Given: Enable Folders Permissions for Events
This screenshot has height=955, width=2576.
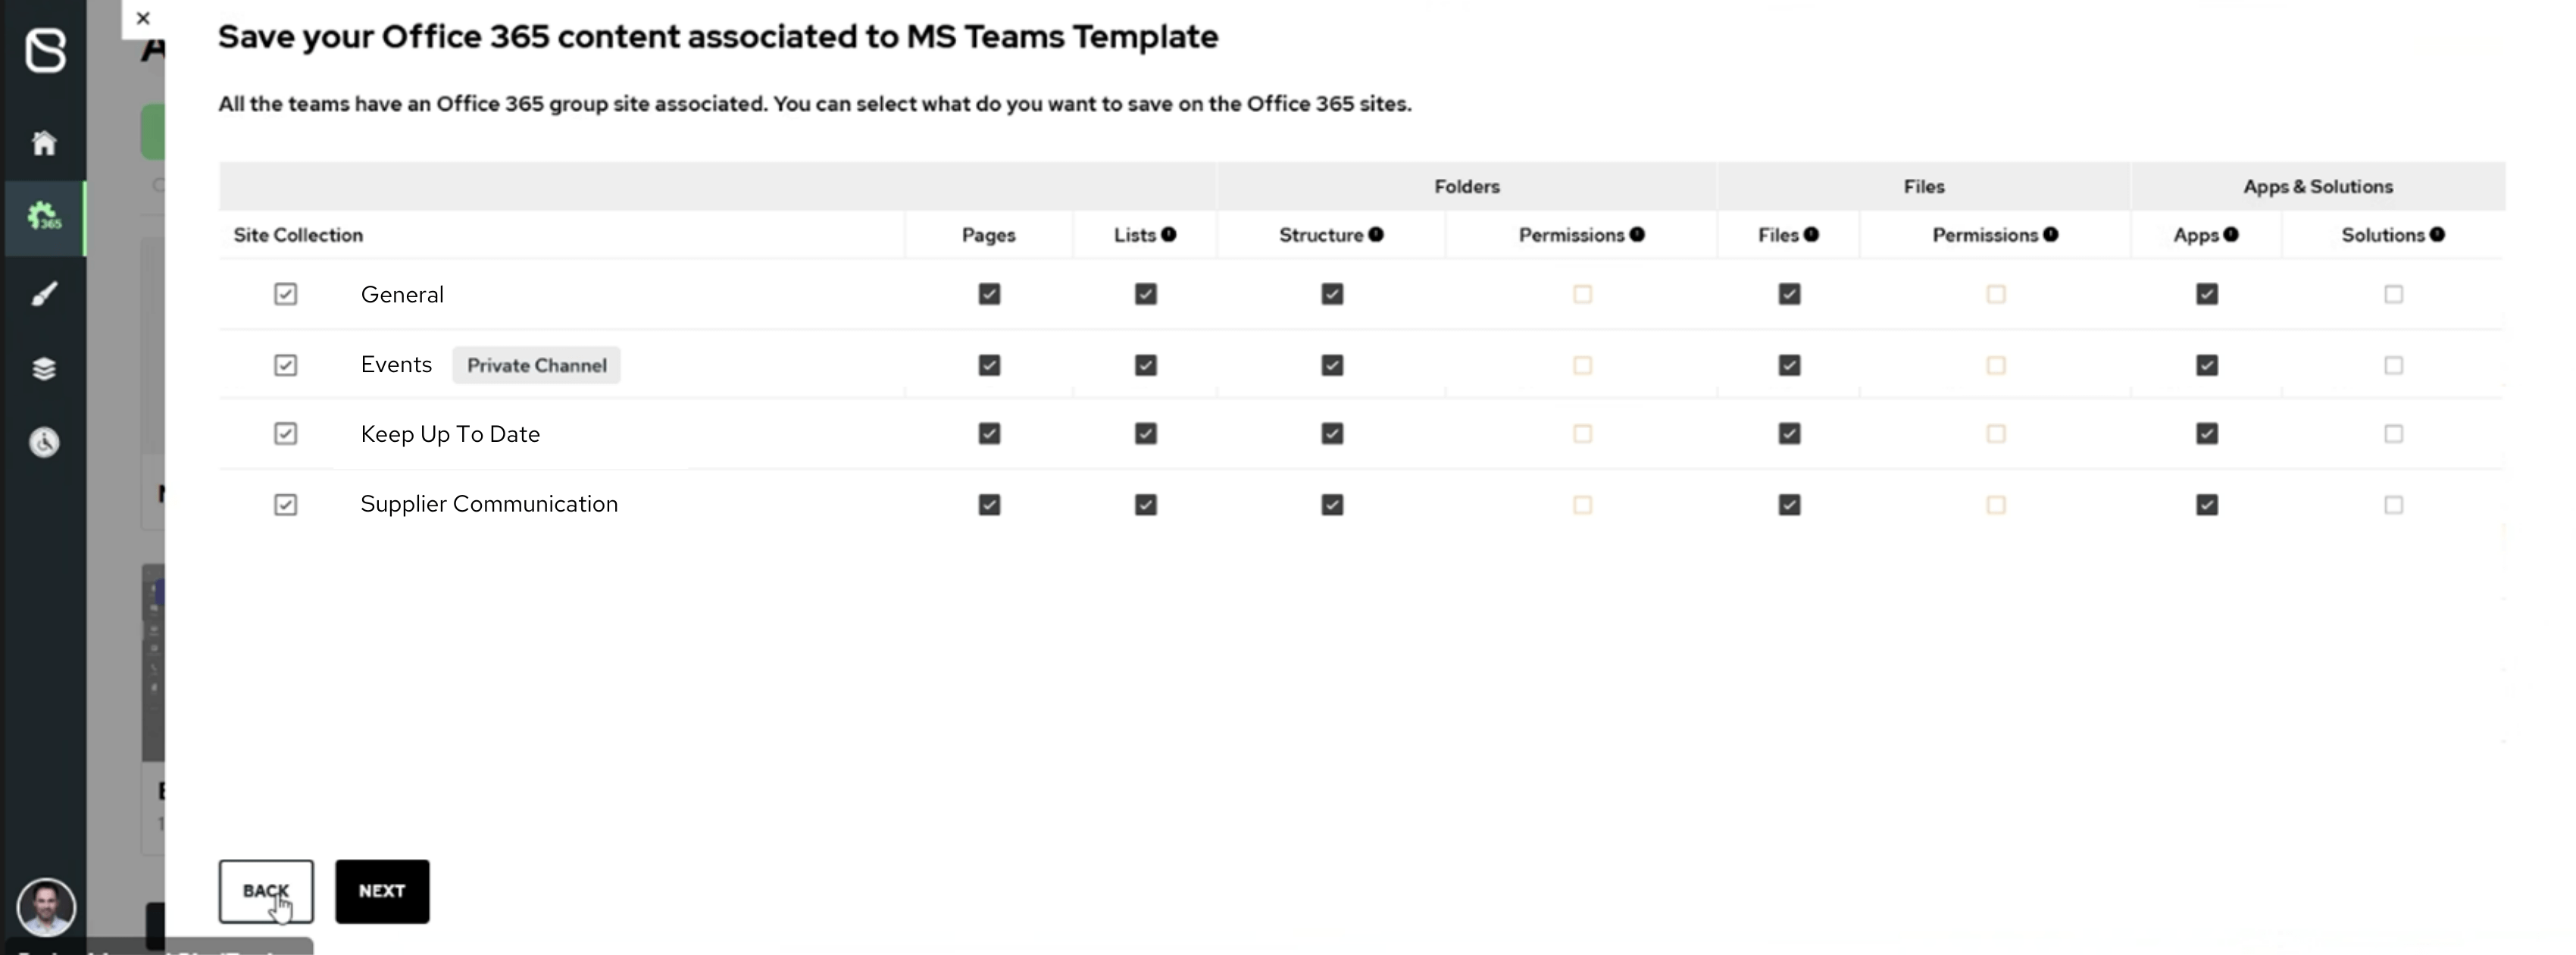Looking at the screenshot, I should coord(1582,365).
